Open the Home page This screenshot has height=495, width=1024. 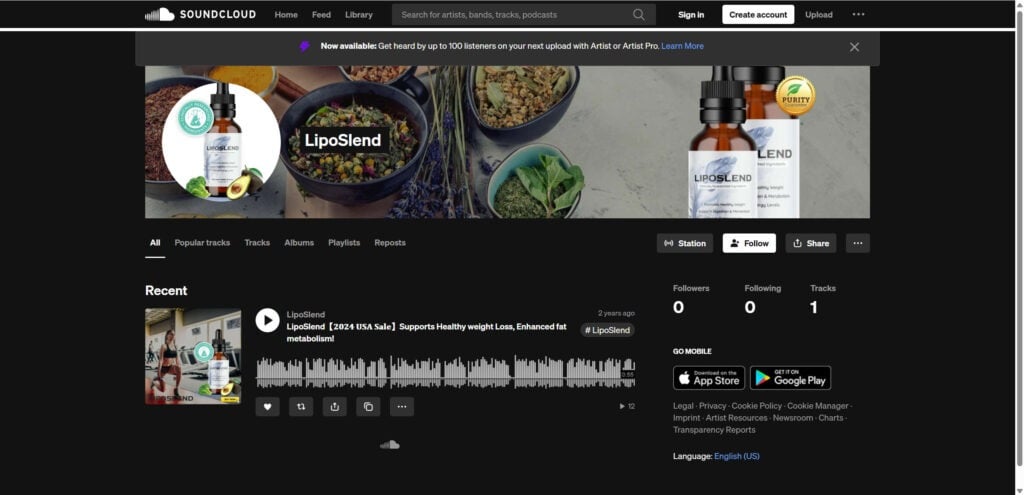(x=286, y=14)
